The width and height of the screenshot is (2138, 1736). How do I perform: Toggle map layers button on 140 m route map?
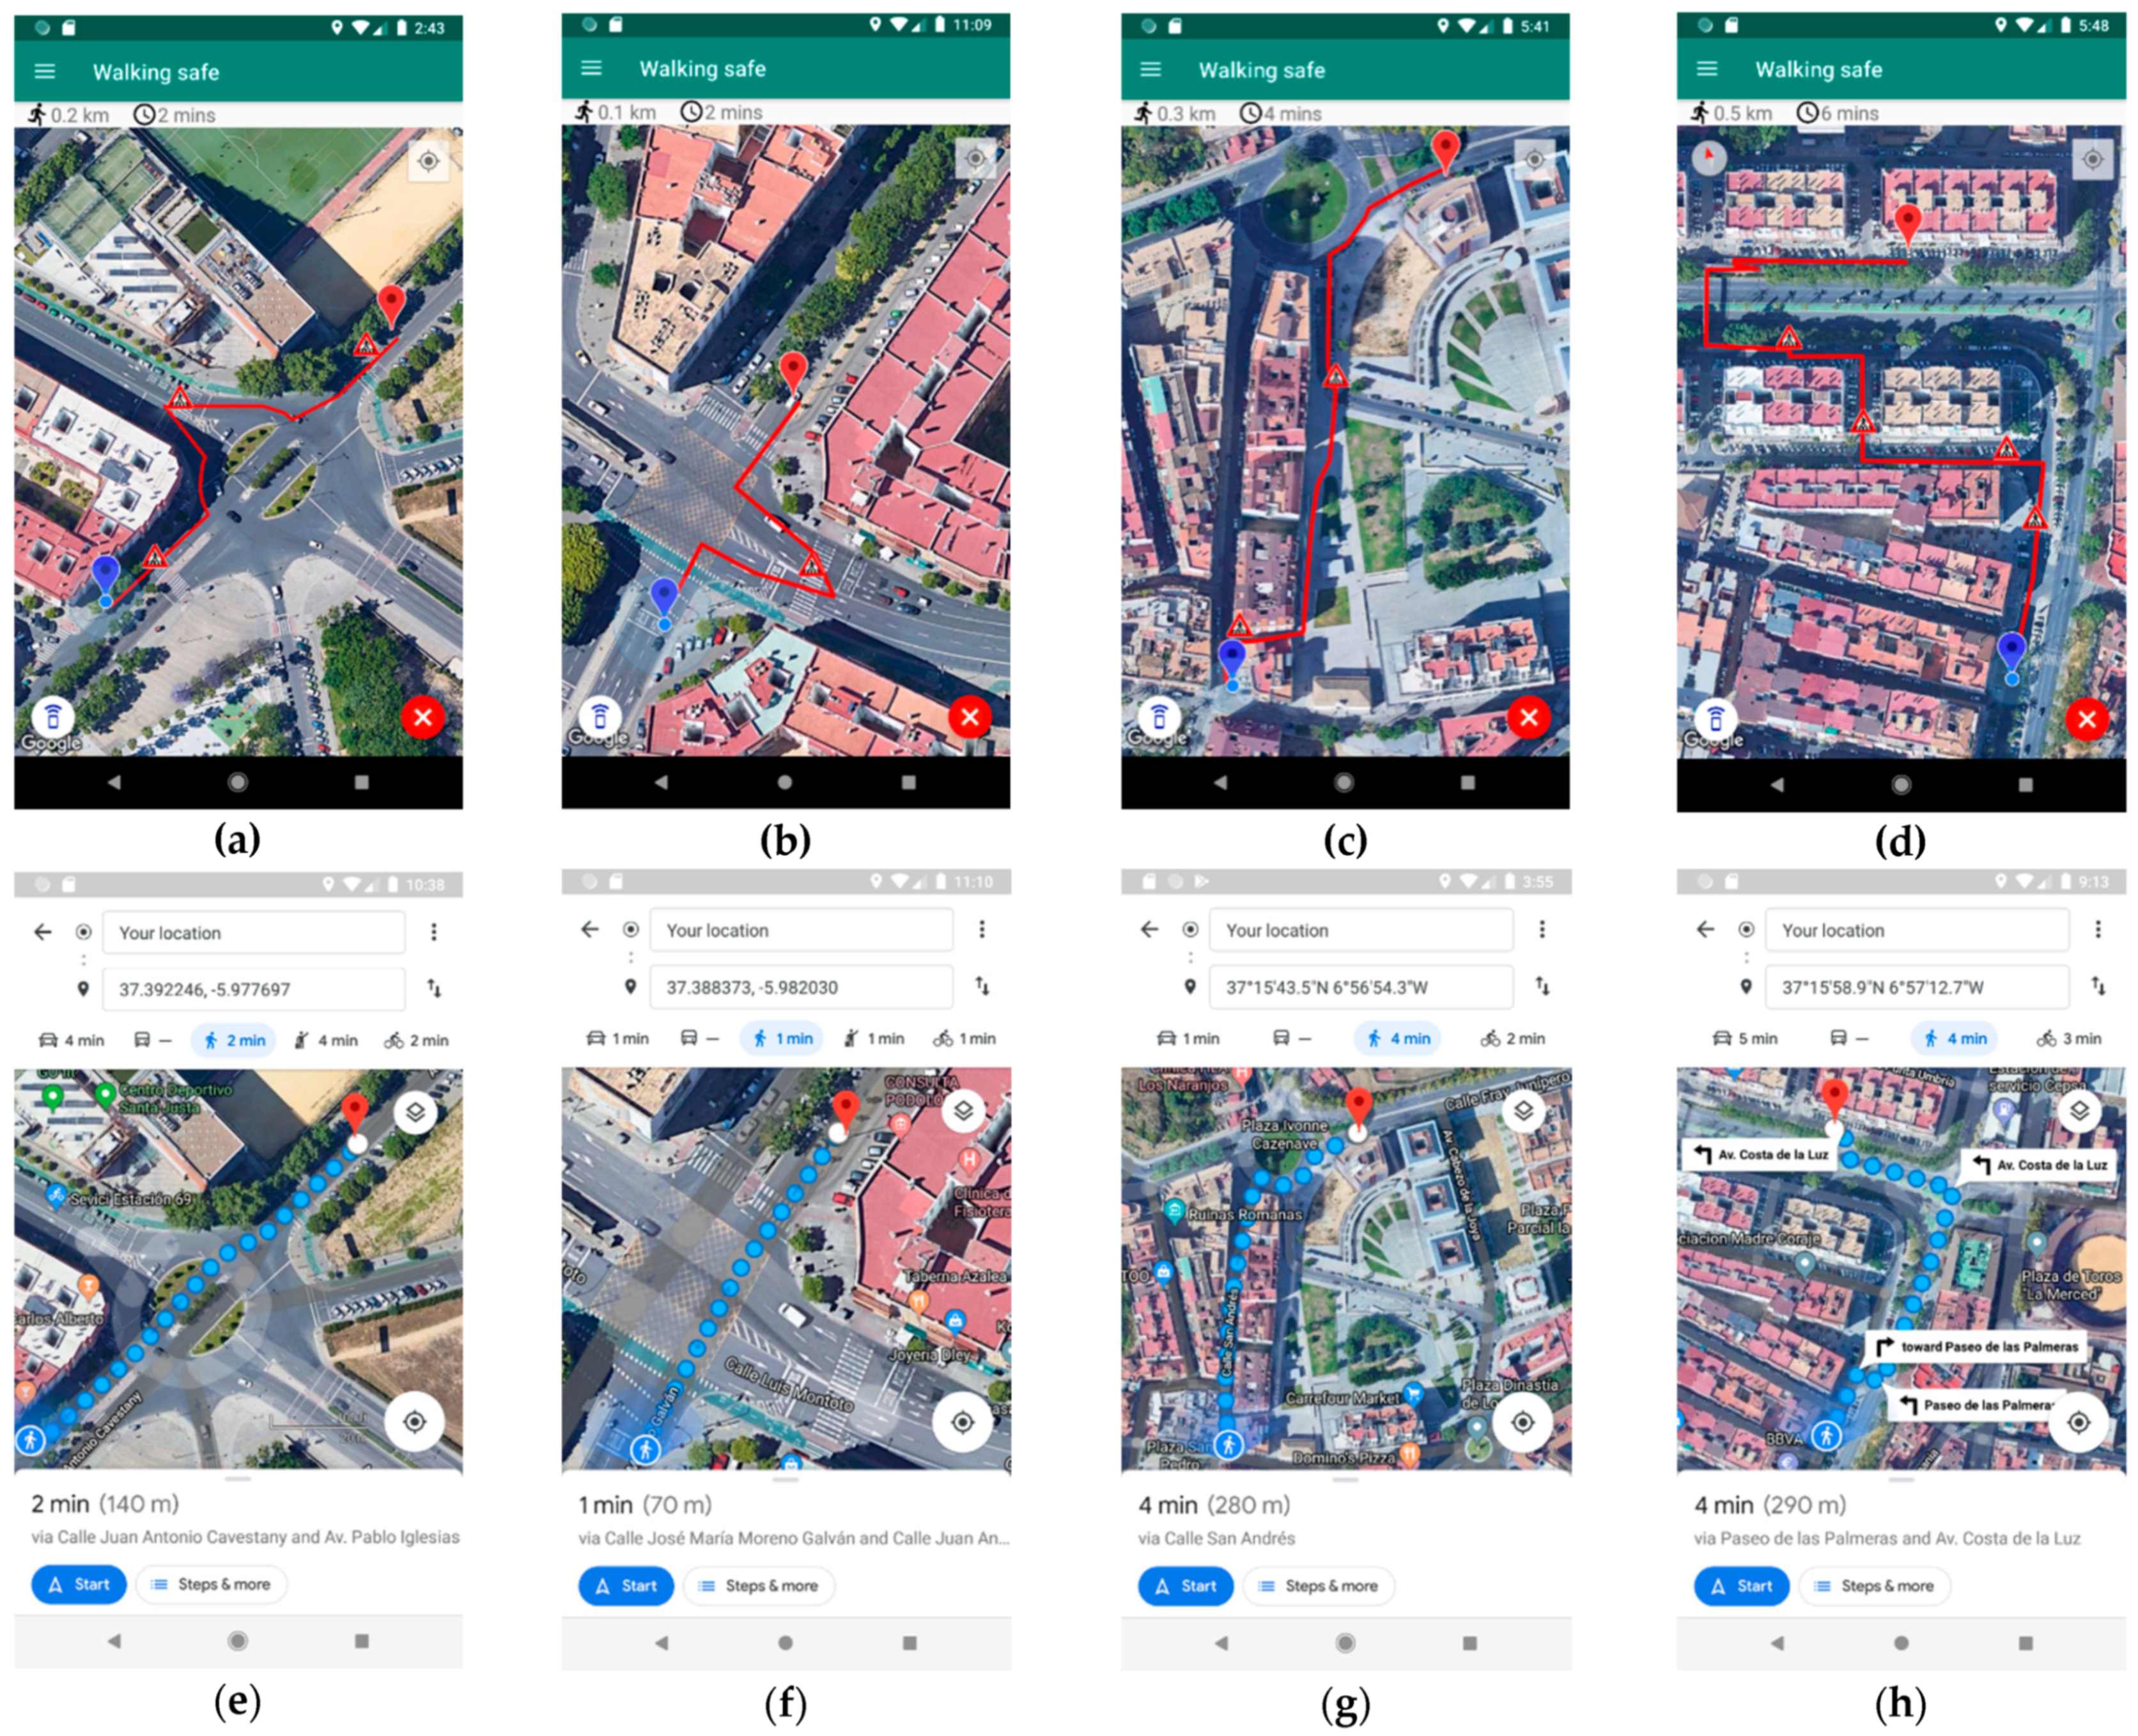[x=415, y=1112]
